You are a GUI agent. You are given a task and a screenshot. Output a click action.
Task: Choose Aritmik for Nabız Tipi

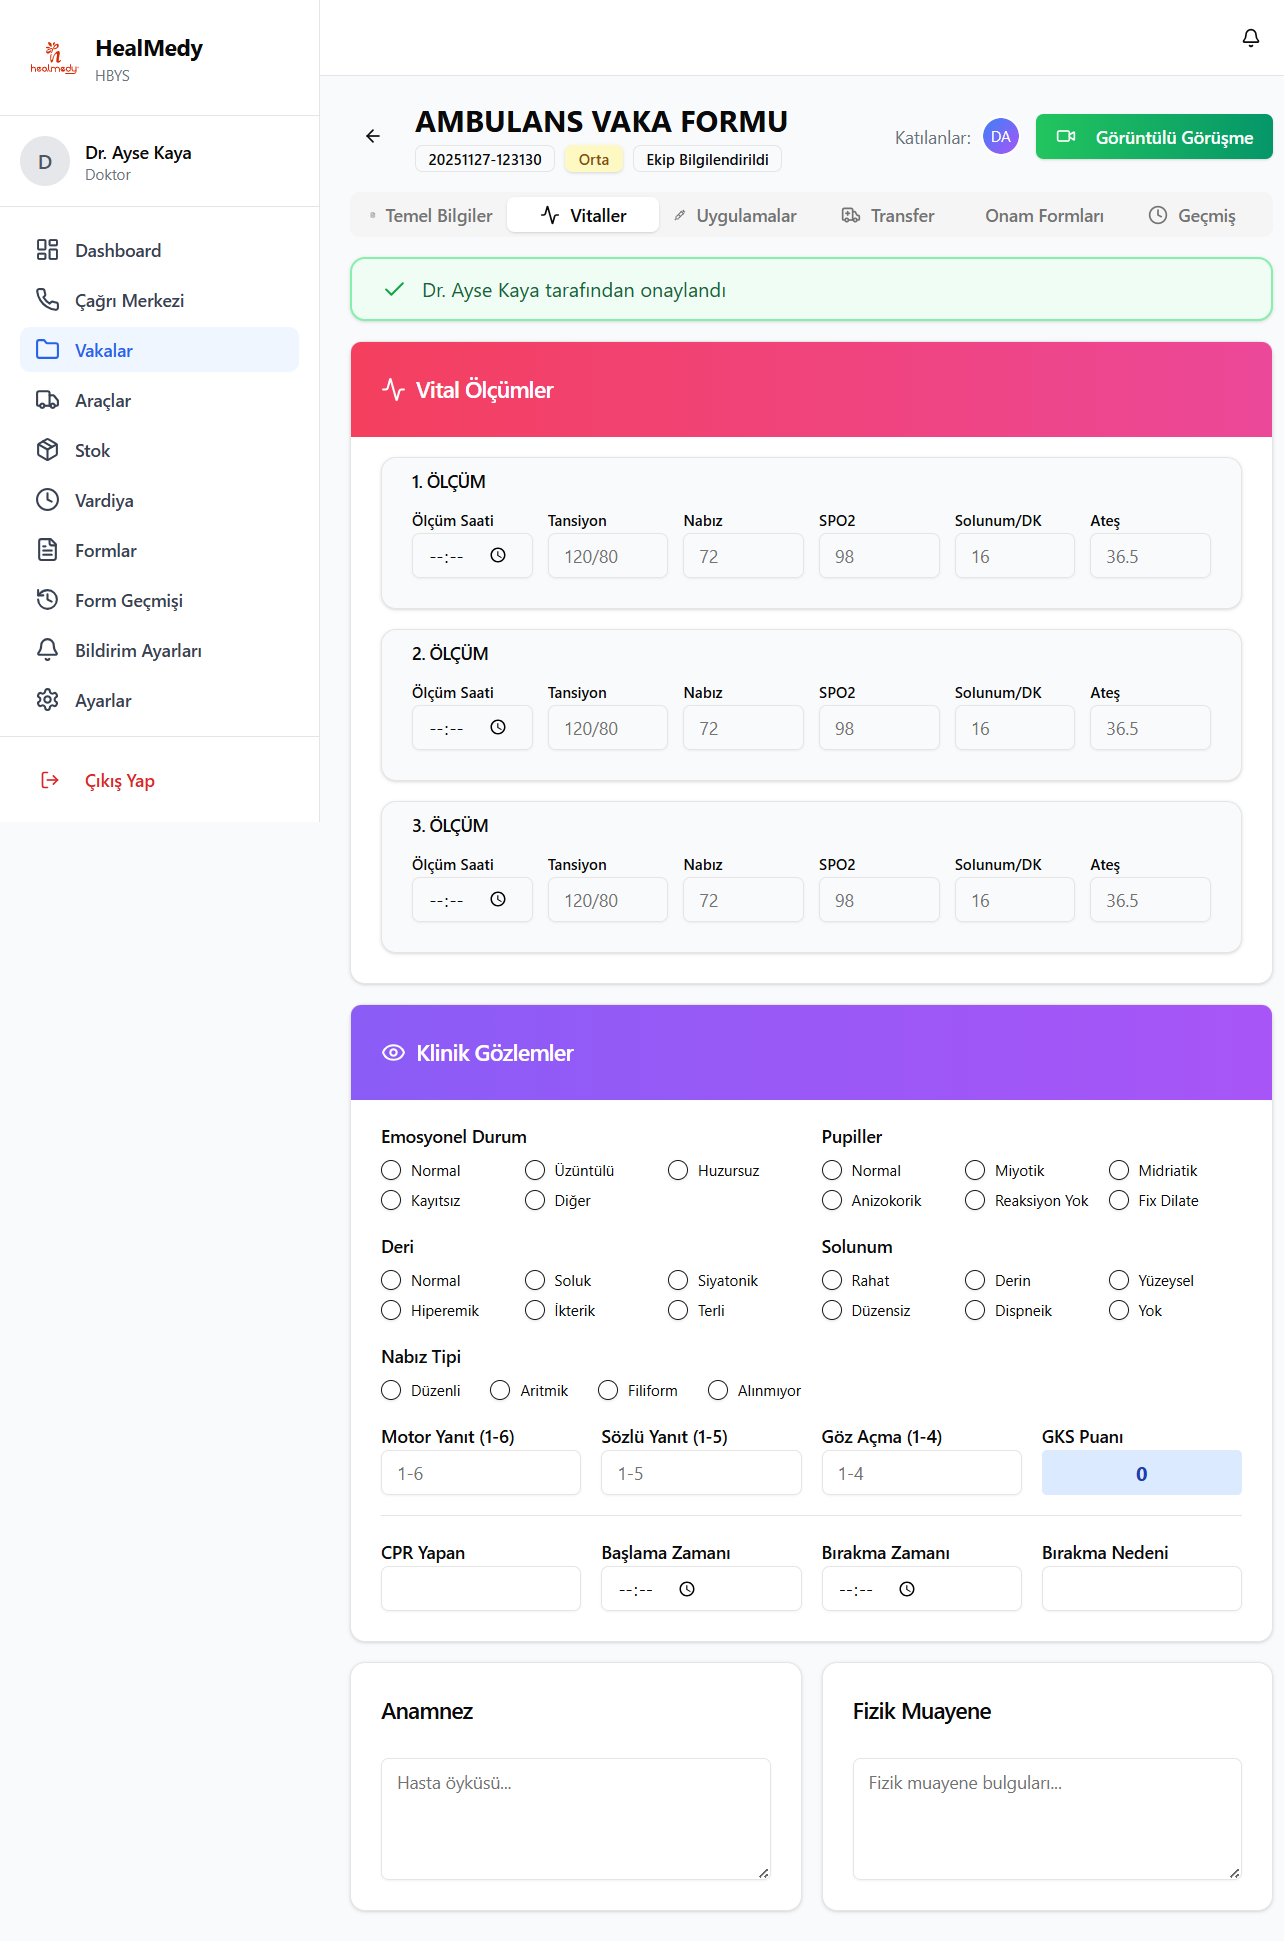coord(501,1390)
